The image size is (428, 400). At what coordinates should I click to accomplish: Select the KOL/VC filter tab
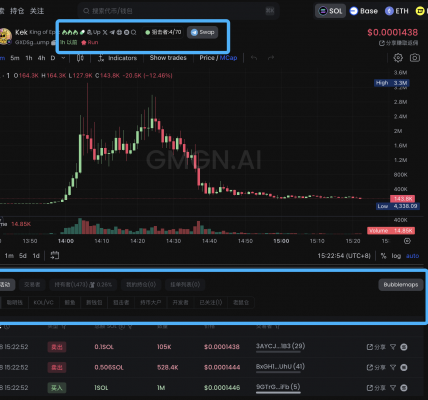tap(43, 302)
